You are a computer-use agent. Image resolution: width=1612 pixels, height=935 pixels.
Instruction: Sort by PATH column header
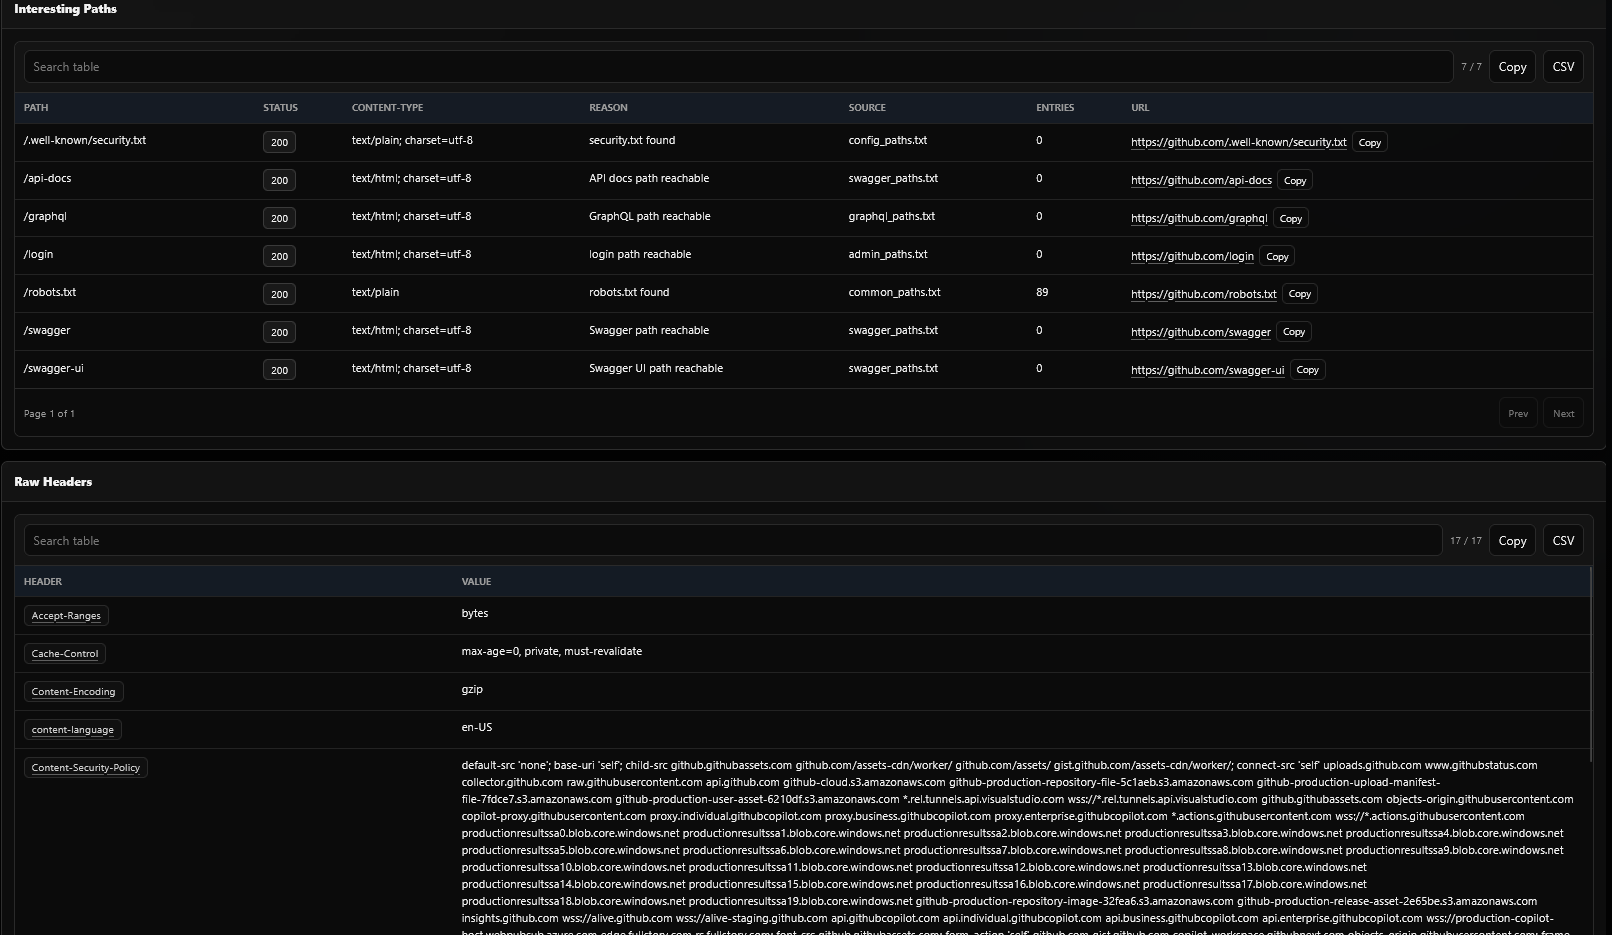pyautogui.click(x=36, y=108)
